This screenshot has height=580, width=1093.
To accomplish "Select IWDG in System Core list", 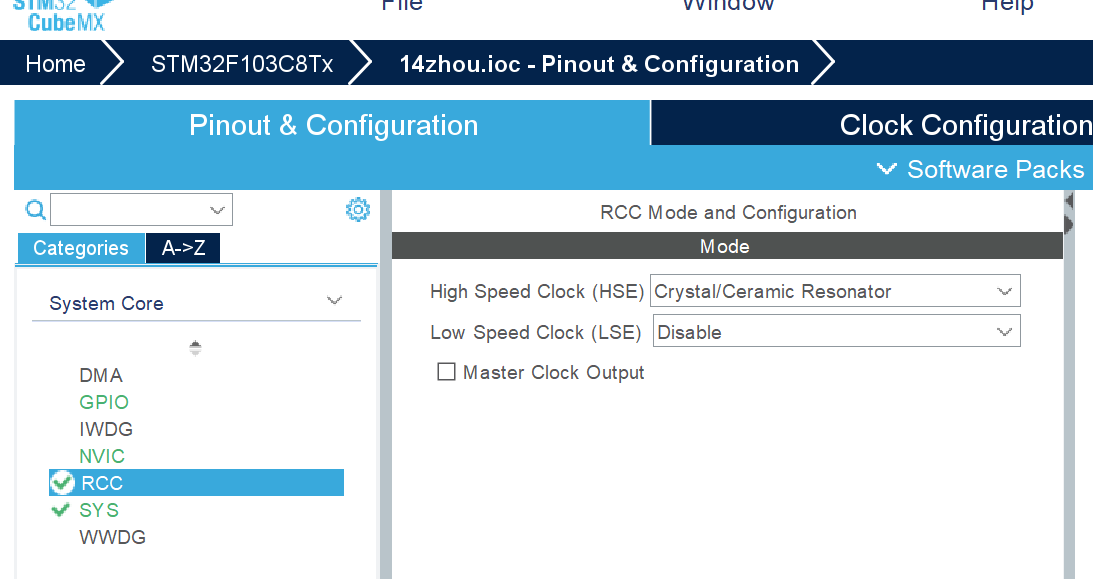I will pos(106,429).
